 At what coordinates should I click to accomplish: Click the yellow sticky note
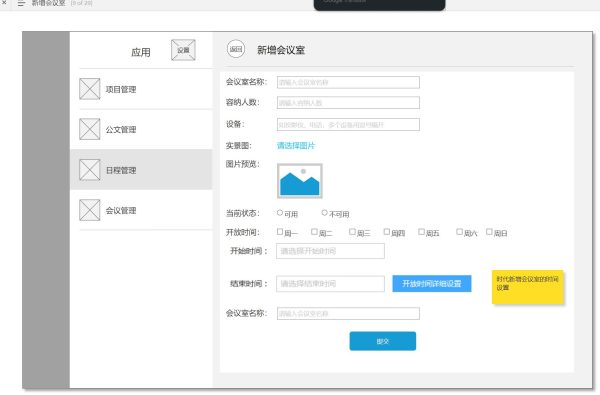click(528, 287)
